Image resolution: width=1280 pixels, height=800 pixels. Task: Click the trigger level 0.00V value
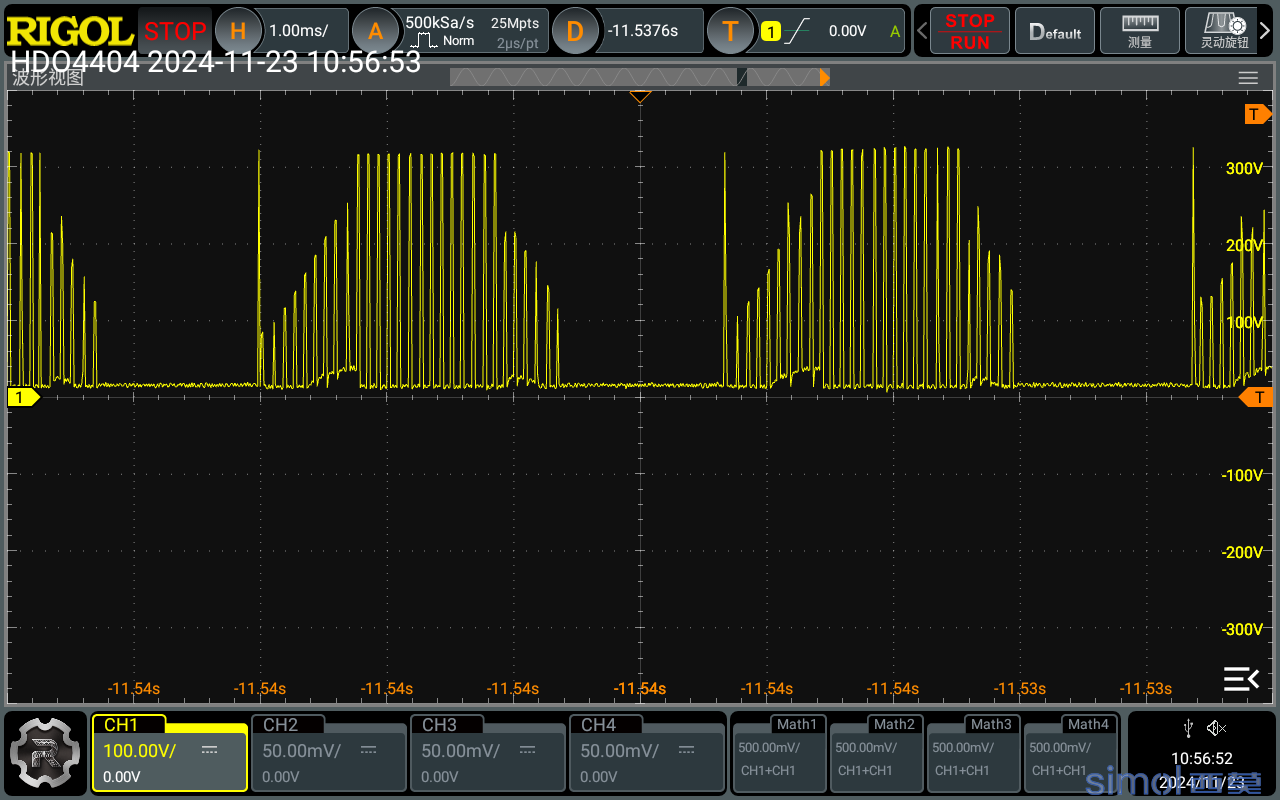click(847, 31)
